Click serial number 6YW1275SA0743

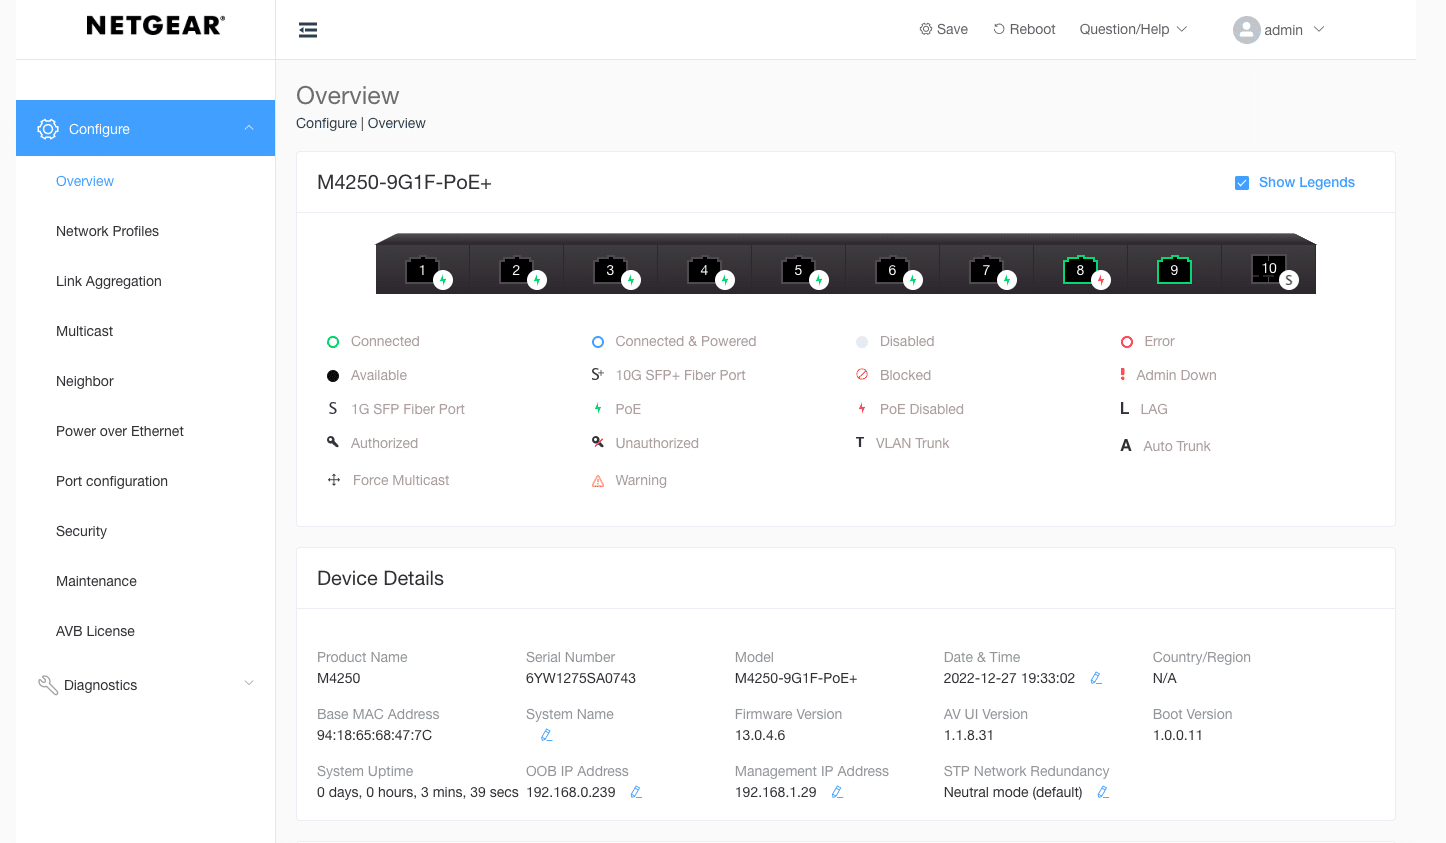[581, 678]
